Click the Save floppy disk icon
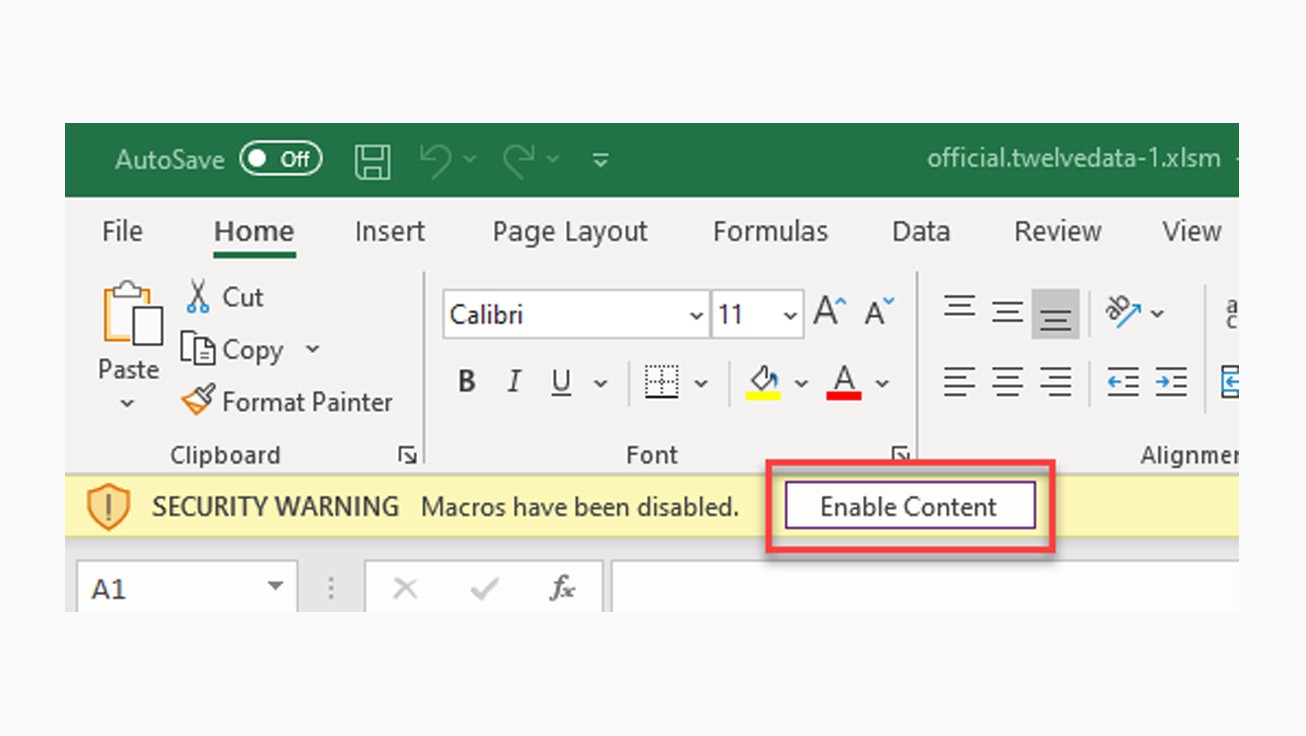Viewport: 1306px width, 736px height. point(372,160)
